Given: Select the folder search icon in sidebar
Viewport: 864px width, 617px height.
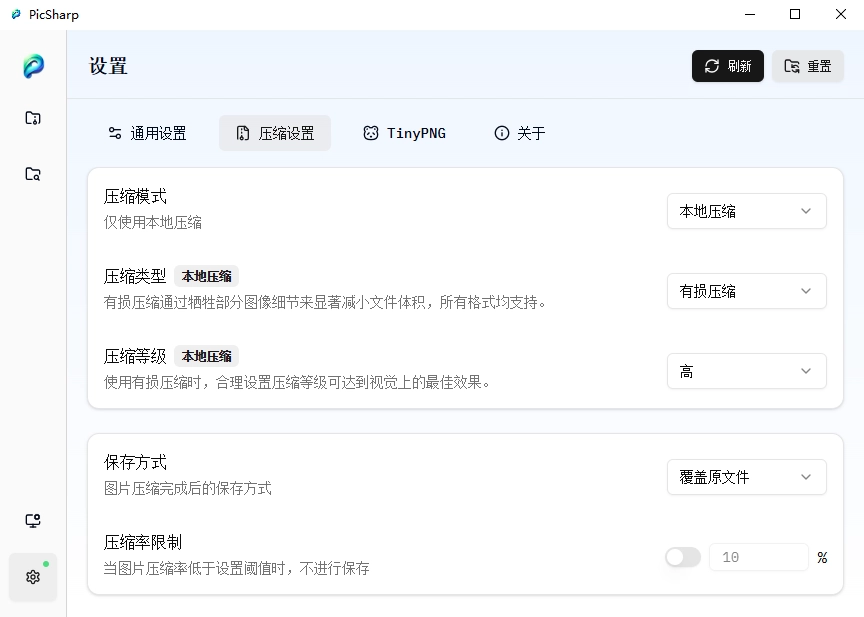Looking at the screenshot, I should (33, 173).
